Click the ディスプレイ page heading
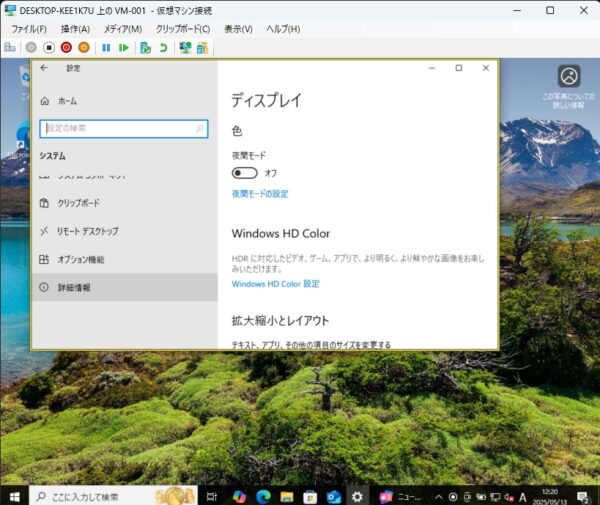The height and width of the screenshot is (505, 600). pos(266,101)
